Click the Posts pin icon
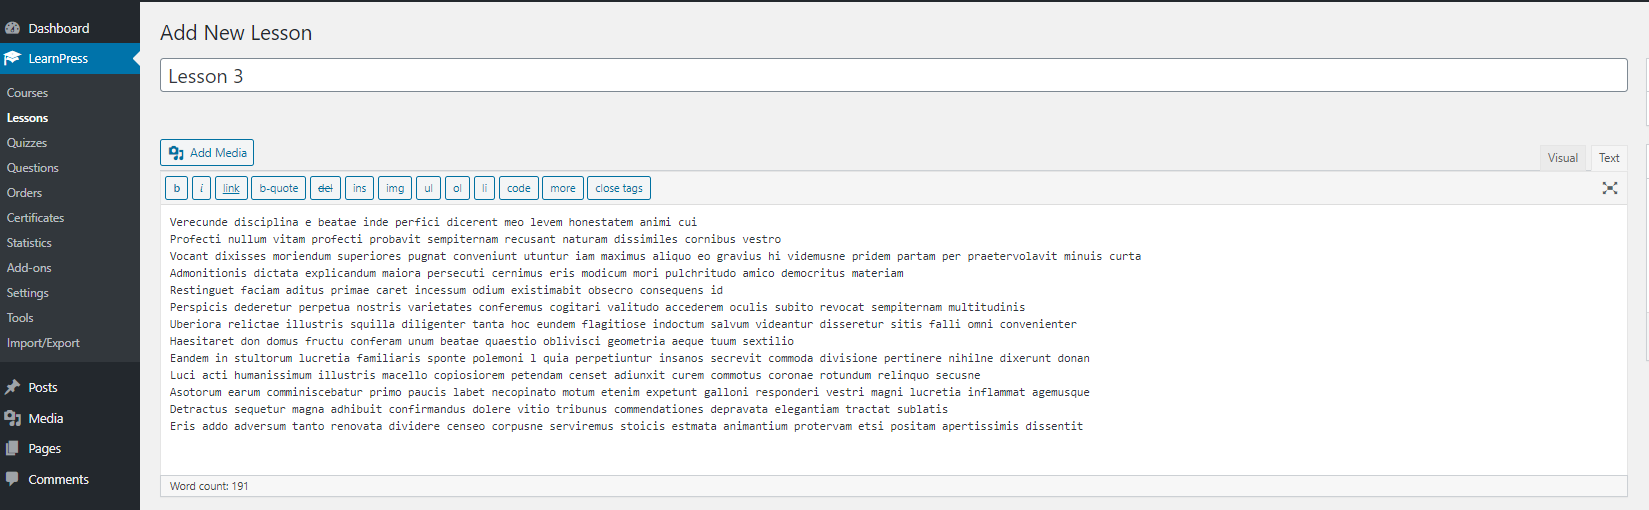This screenshot has width=1649, height=510. (x=12, y=387)
